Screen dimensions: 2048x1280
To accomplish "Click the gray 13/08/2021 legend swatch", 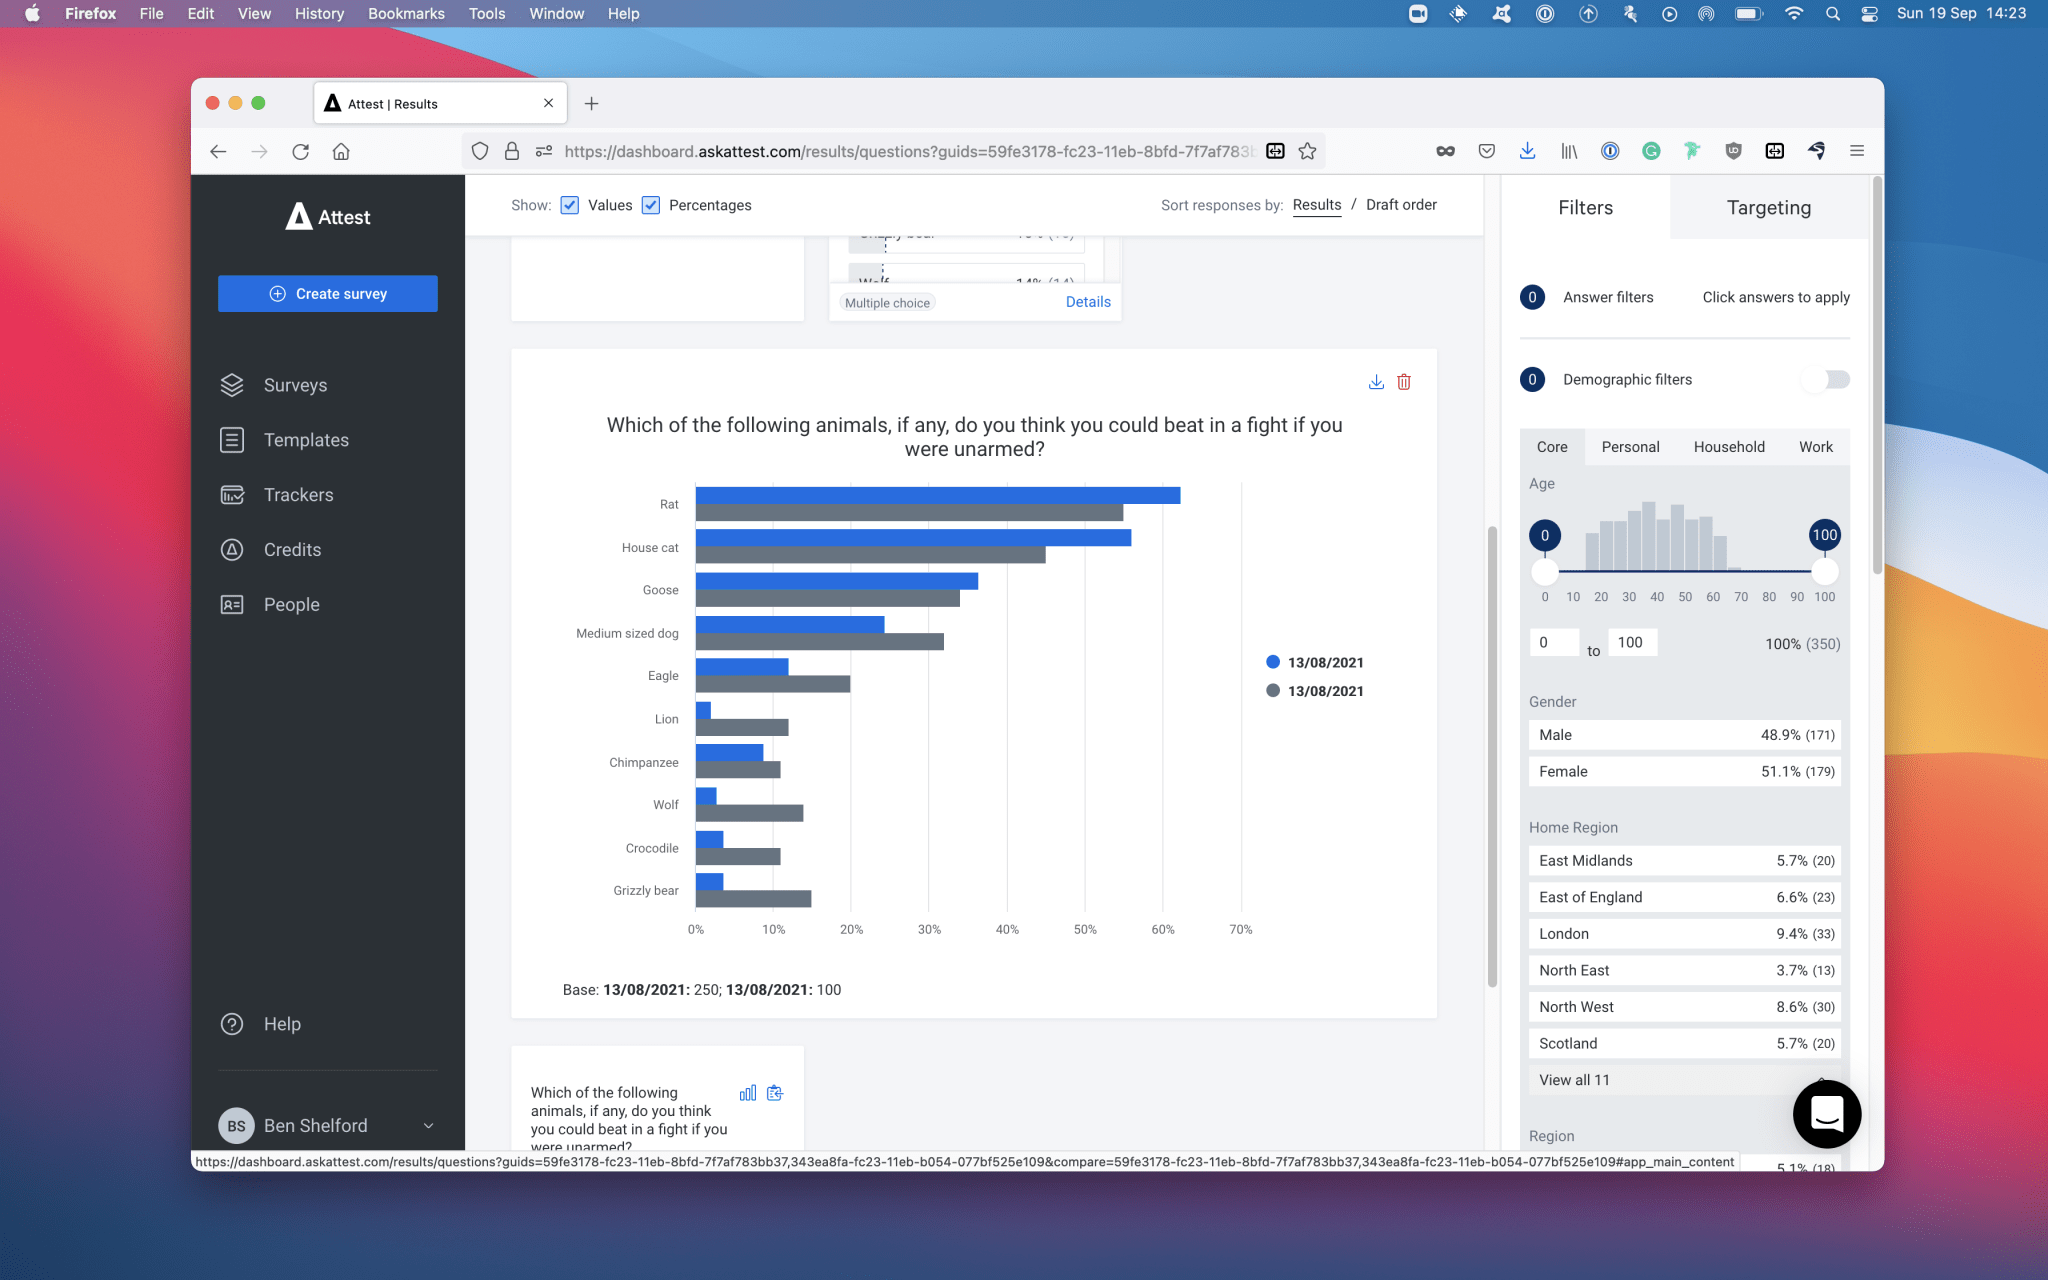I will (1273, 690).
